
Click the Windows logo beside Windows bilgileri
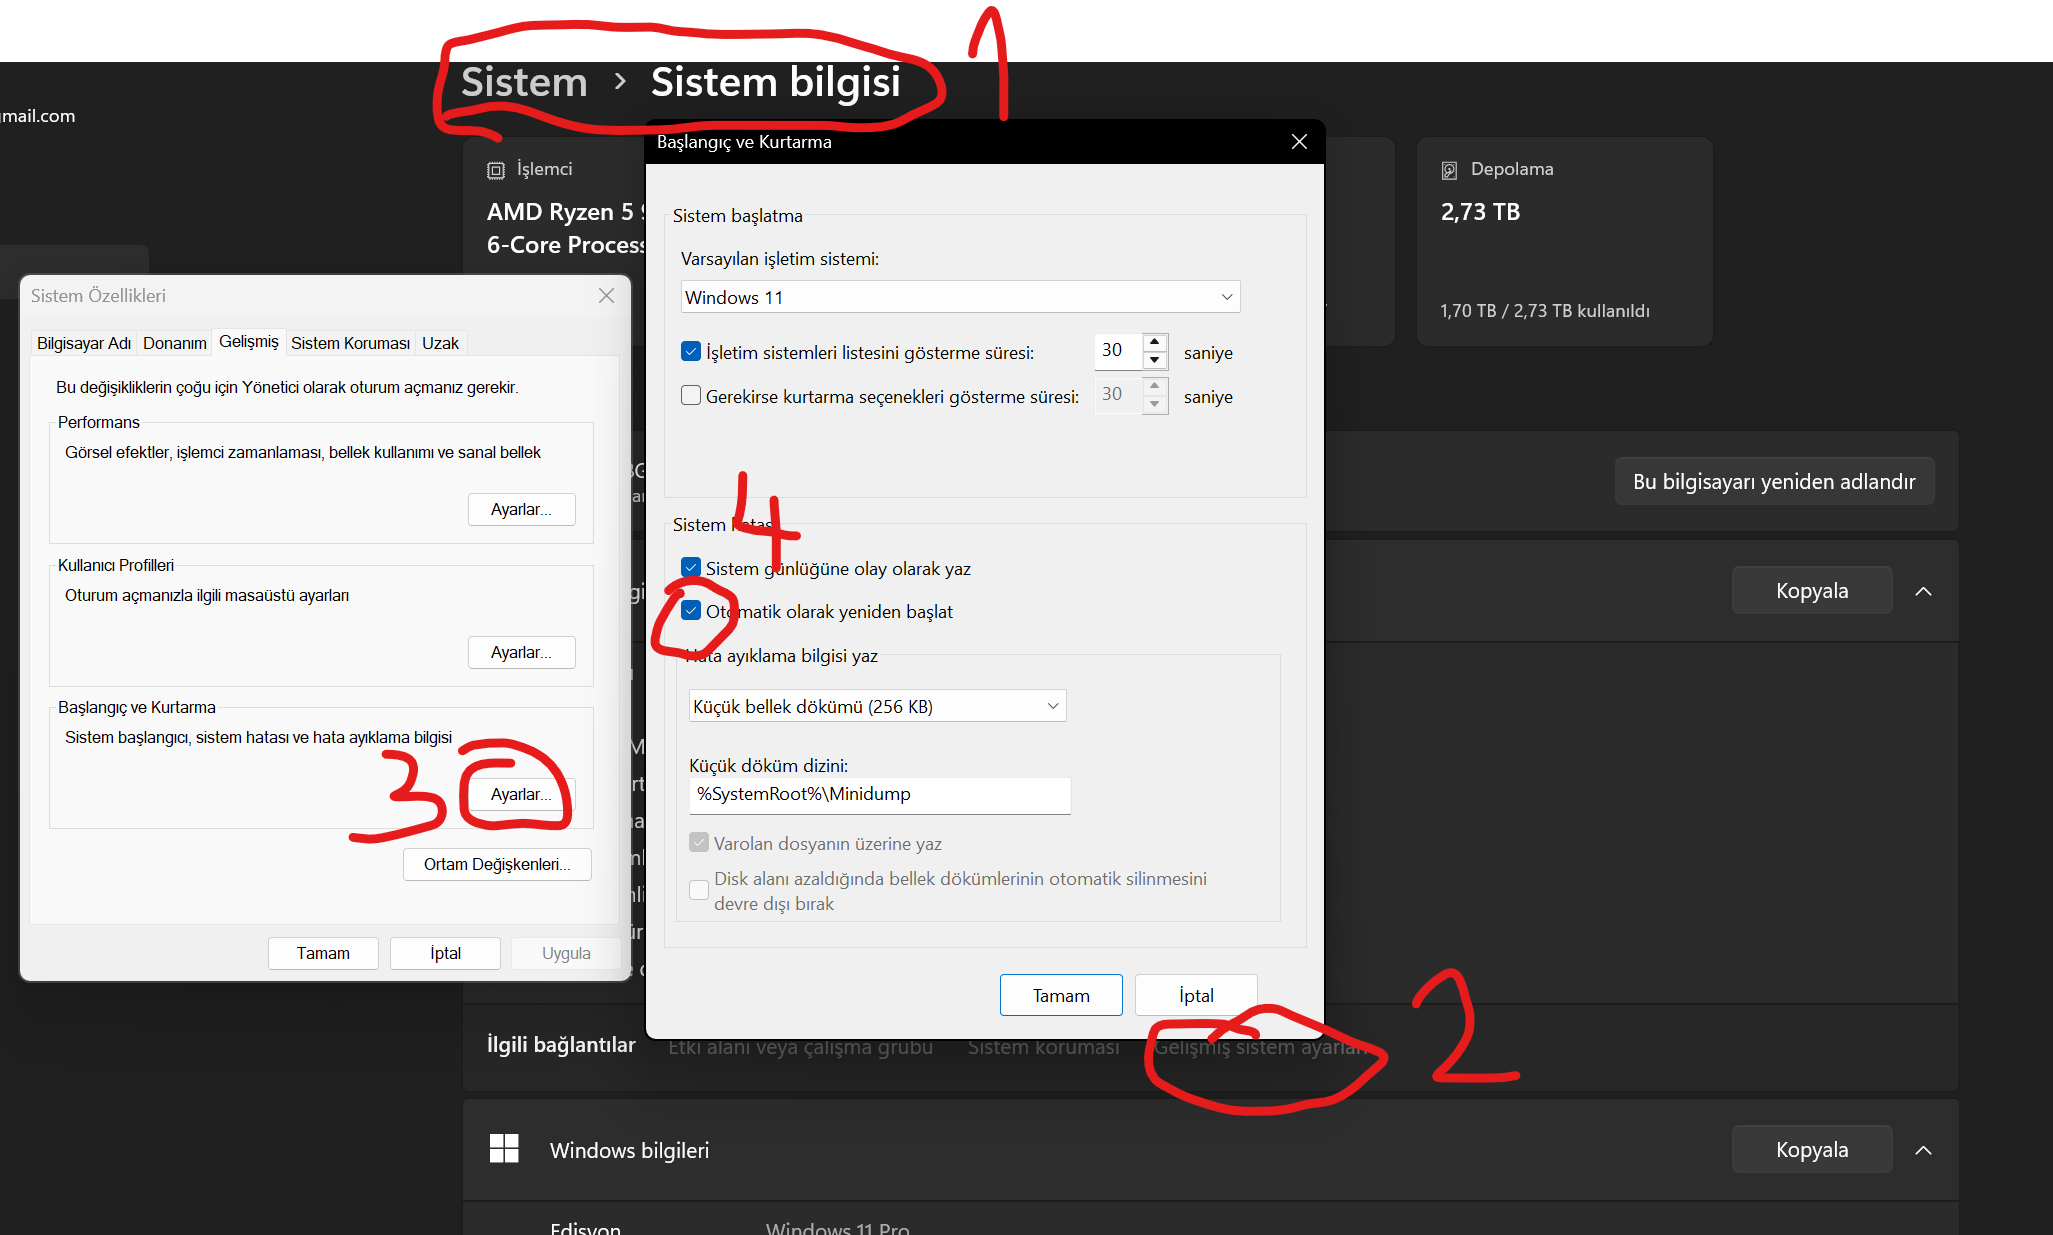[x=504, y=1149]
